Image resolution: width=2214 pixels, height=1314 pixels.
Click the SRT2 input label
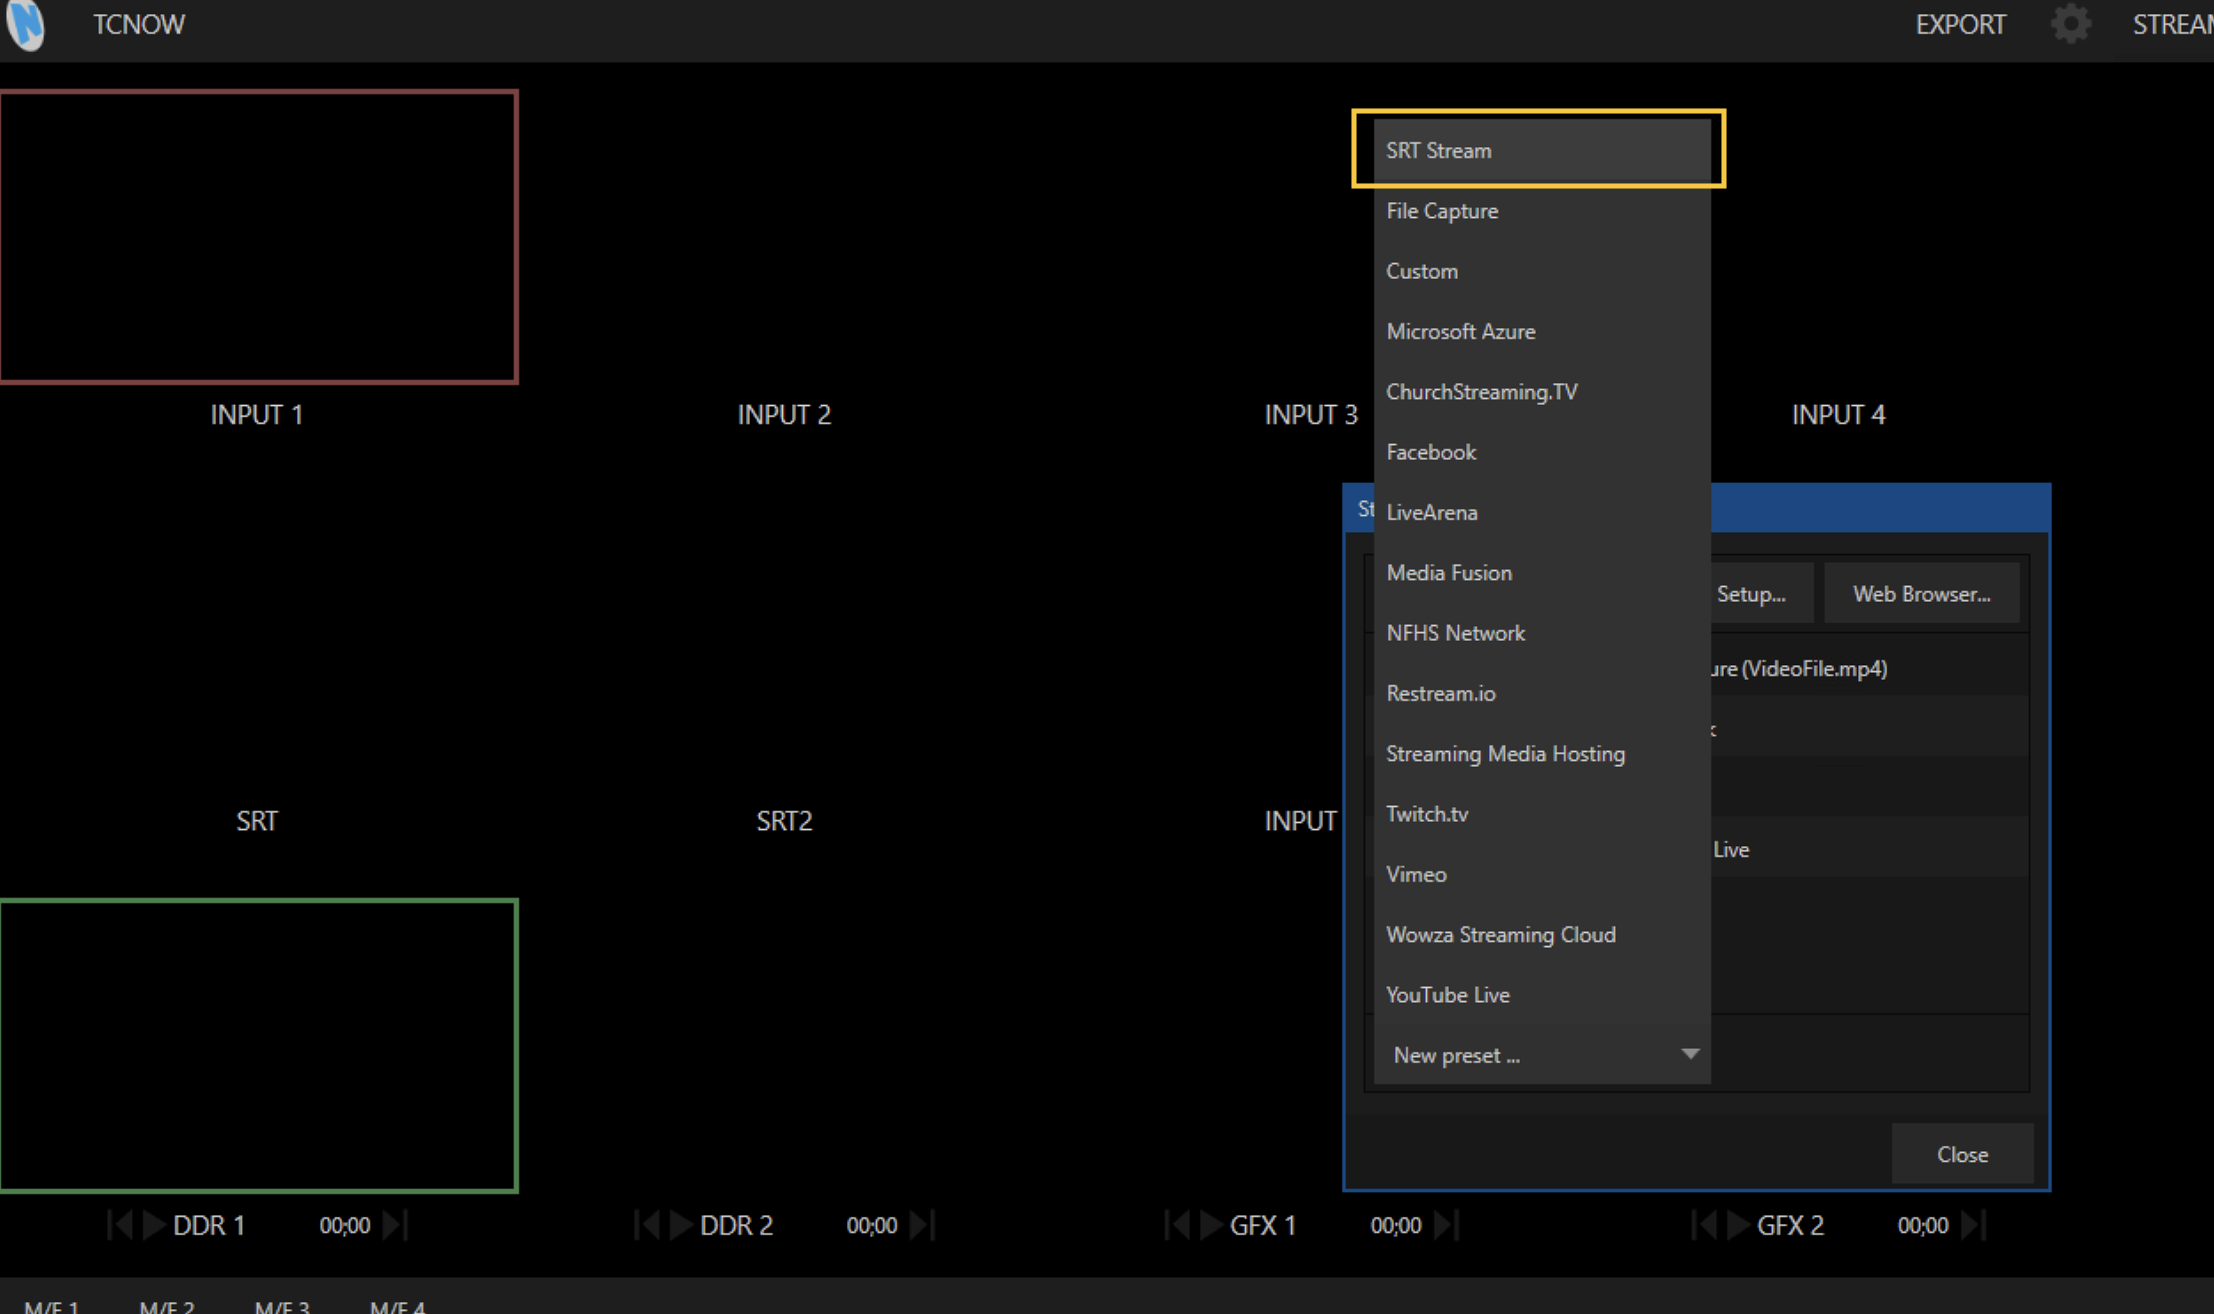784,821
